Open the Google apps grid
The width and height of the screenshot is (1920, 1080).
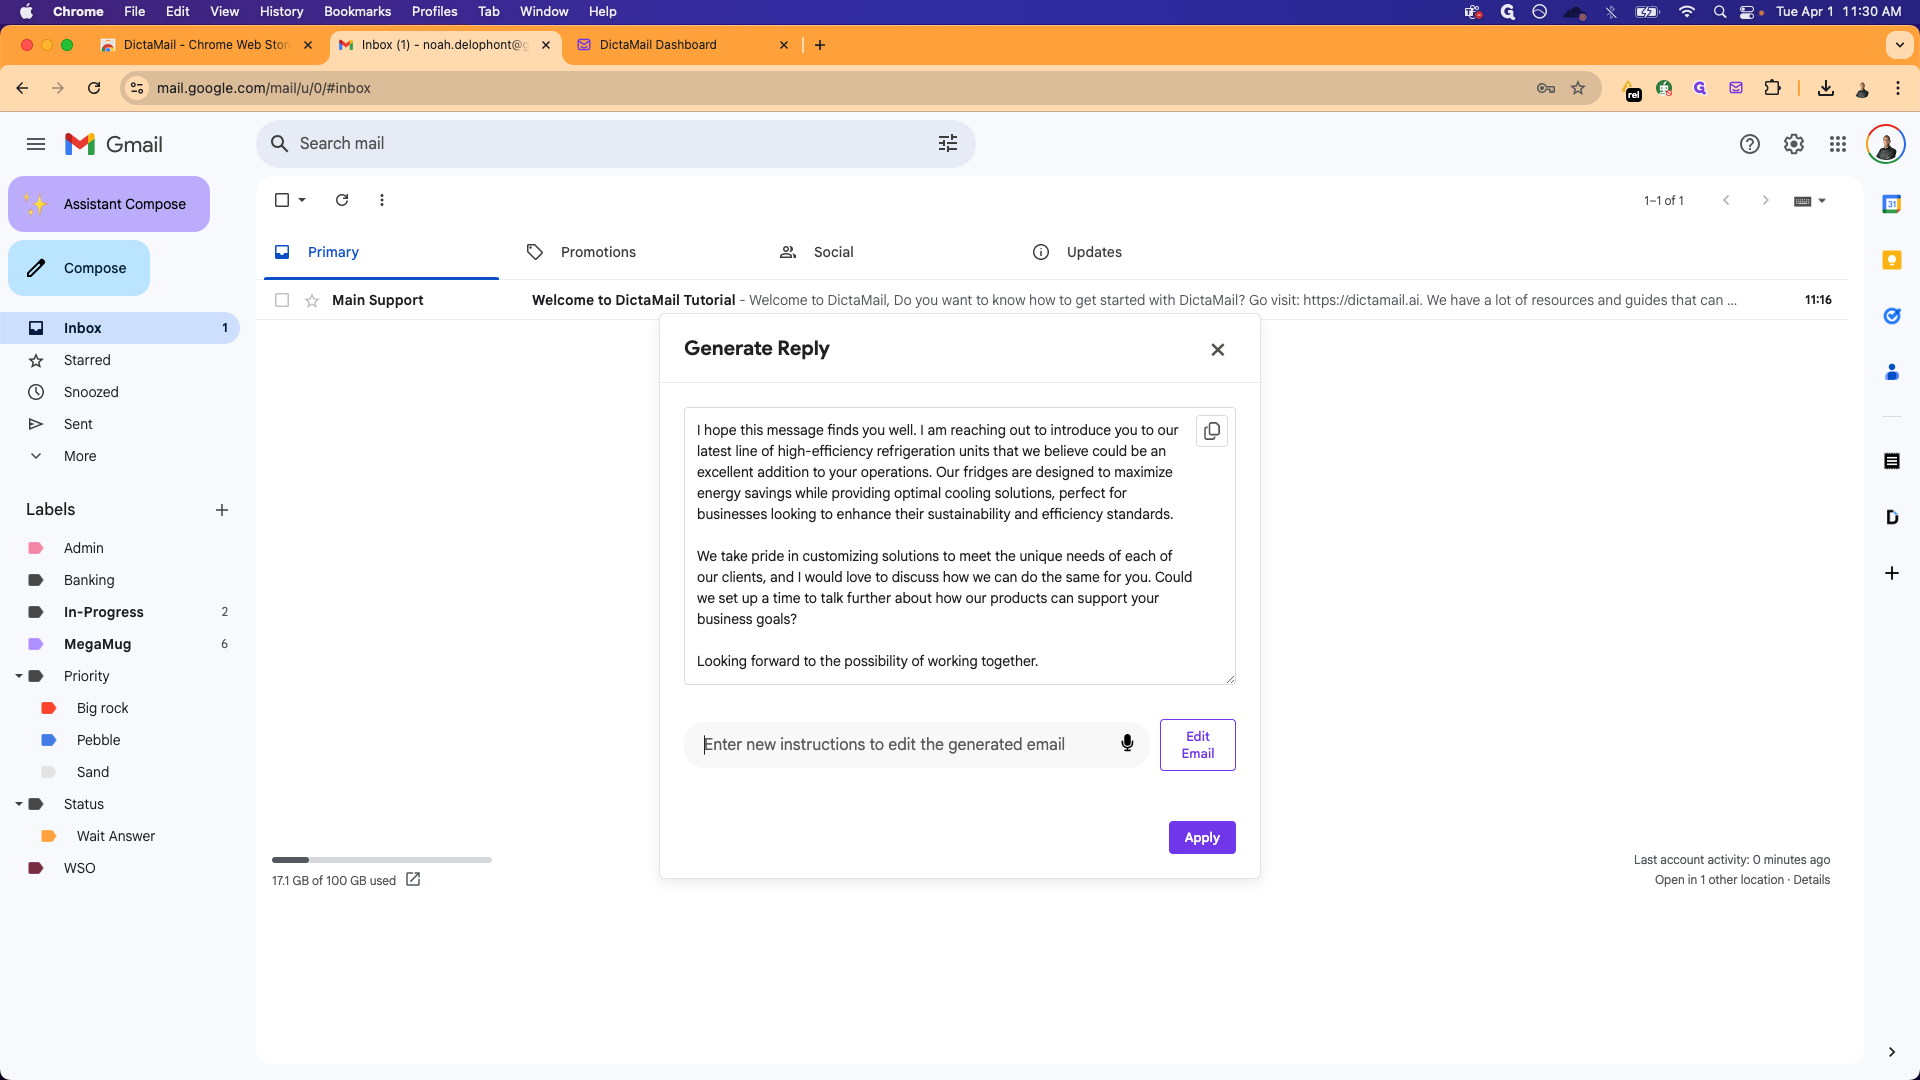pos(1837,144)
